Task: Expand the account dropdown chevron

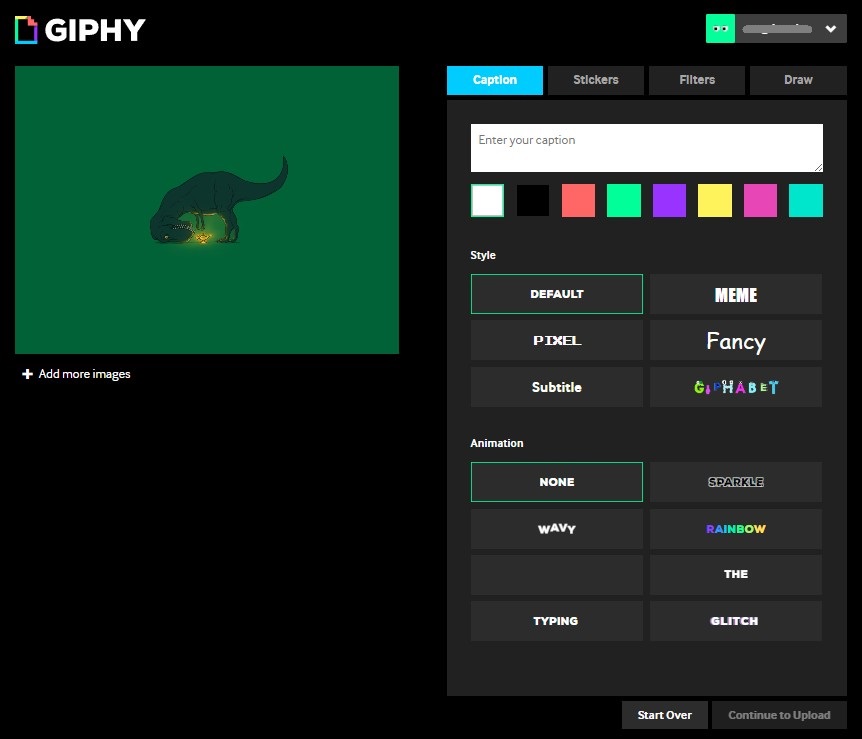Action: (x=831, y=29)
